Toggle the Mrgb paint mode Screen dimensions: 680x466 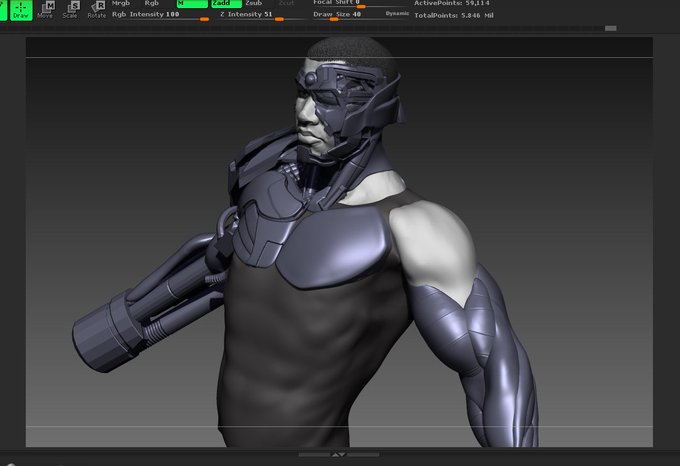[x=121, y=3]
